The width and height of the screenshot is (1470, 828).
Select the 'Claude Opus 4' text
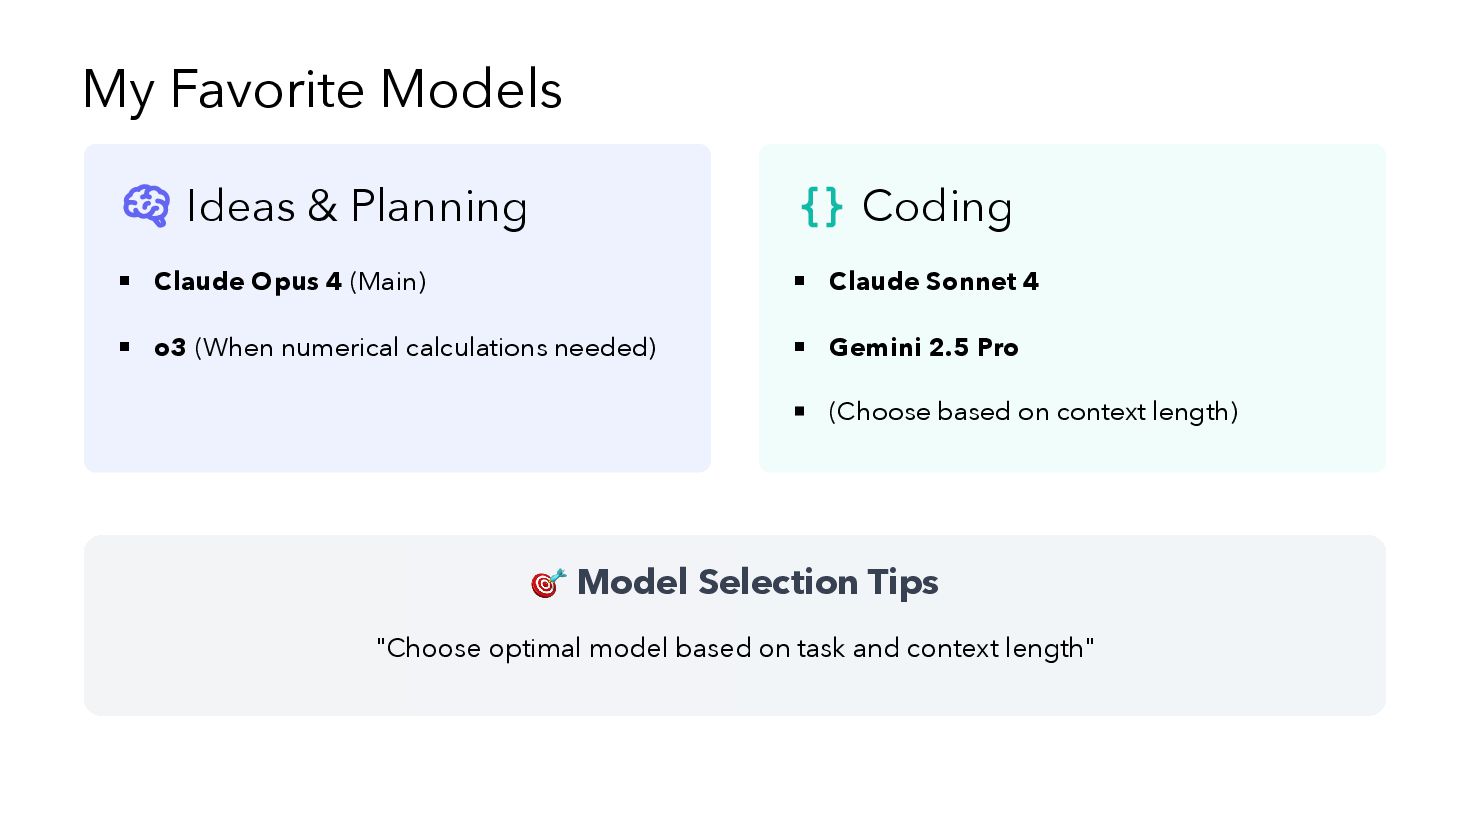pos(248,281)
